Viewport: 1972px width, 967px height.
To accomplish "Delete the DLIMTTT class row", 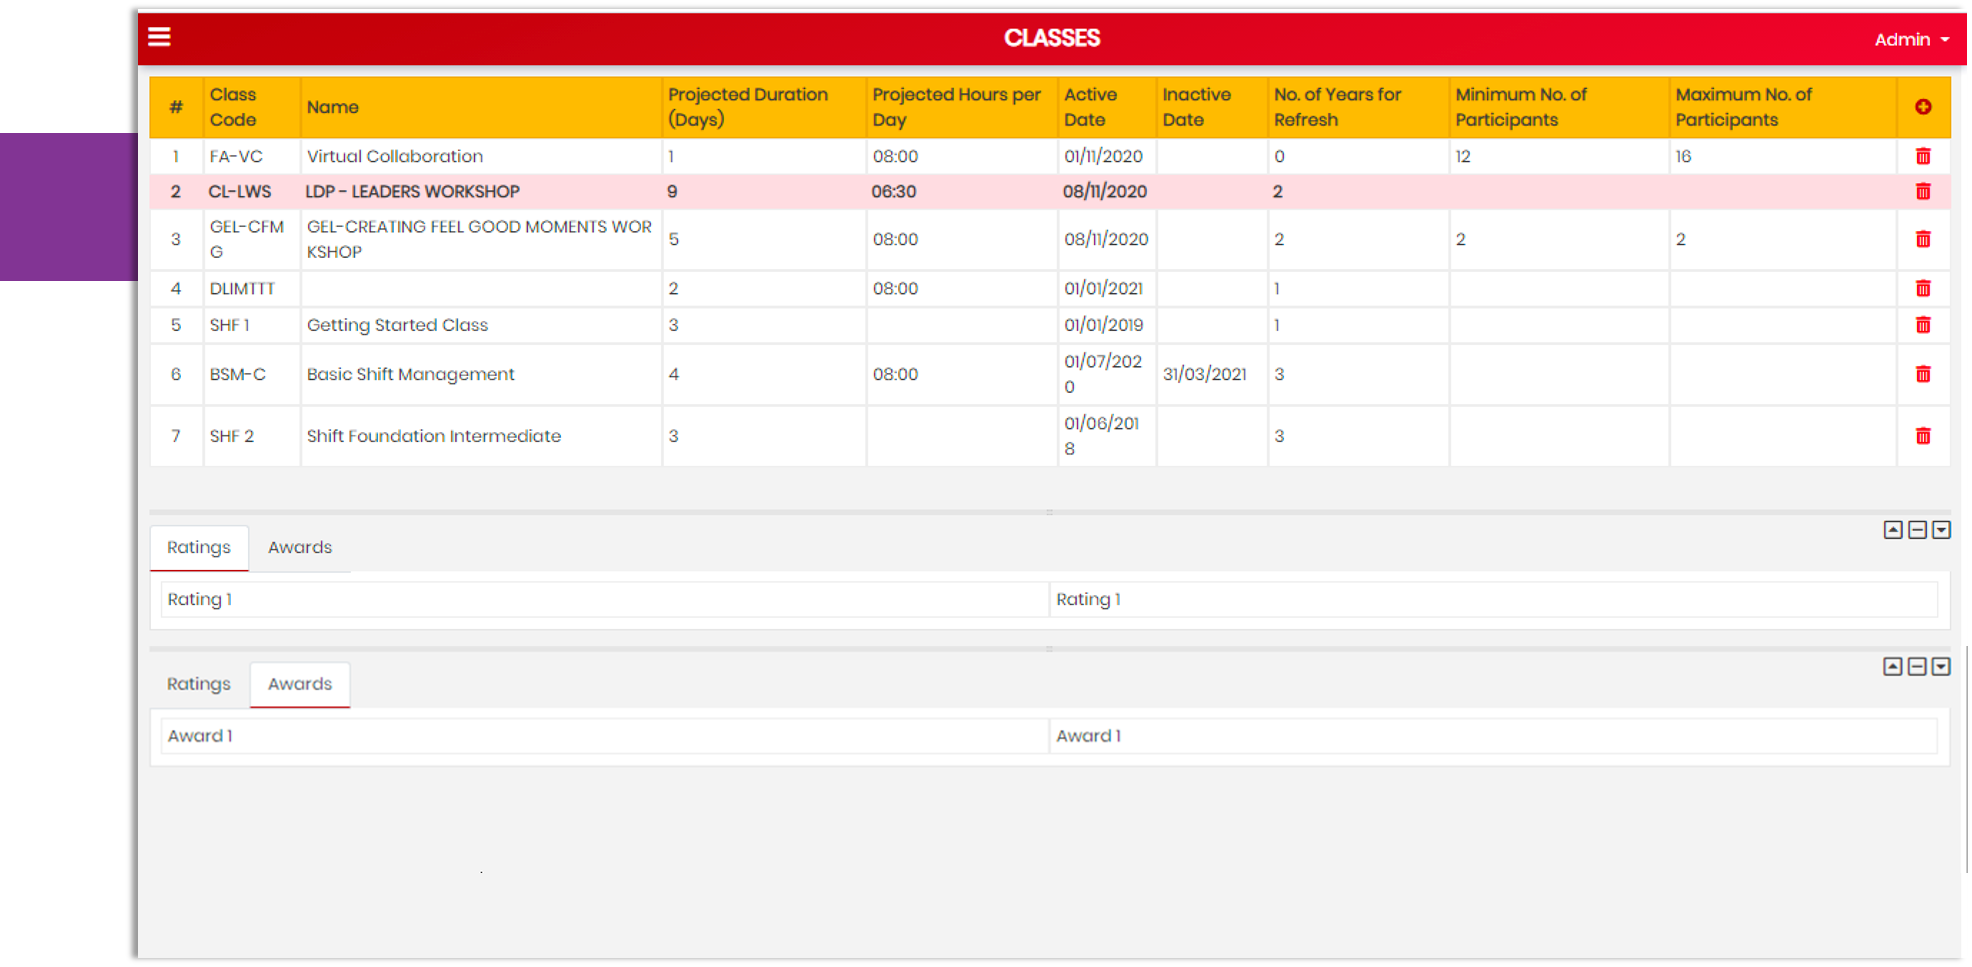I will pos(1923,288).
